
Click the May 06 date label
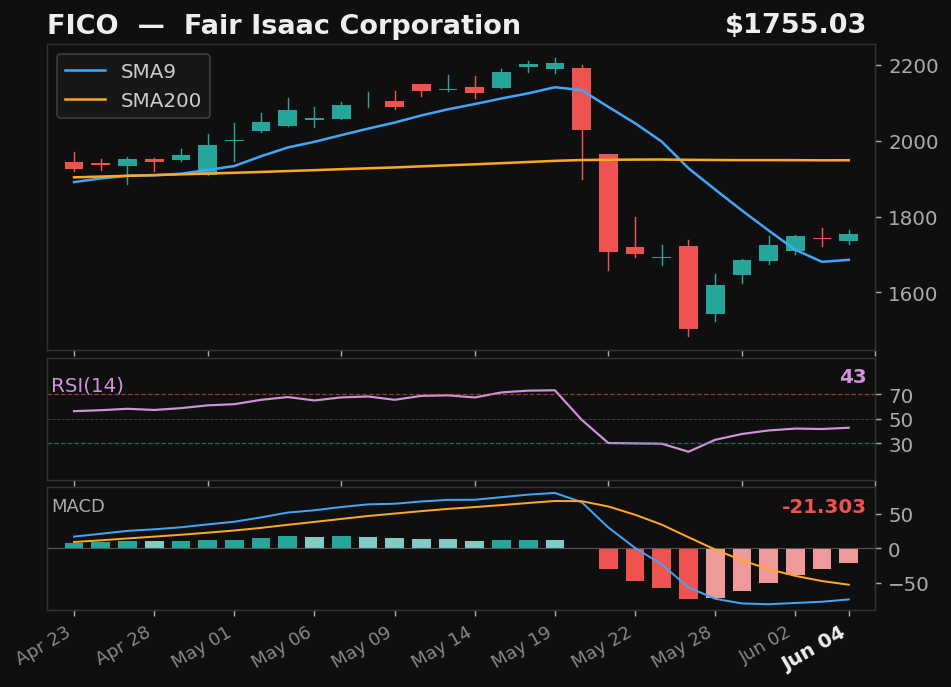point(282,647)
